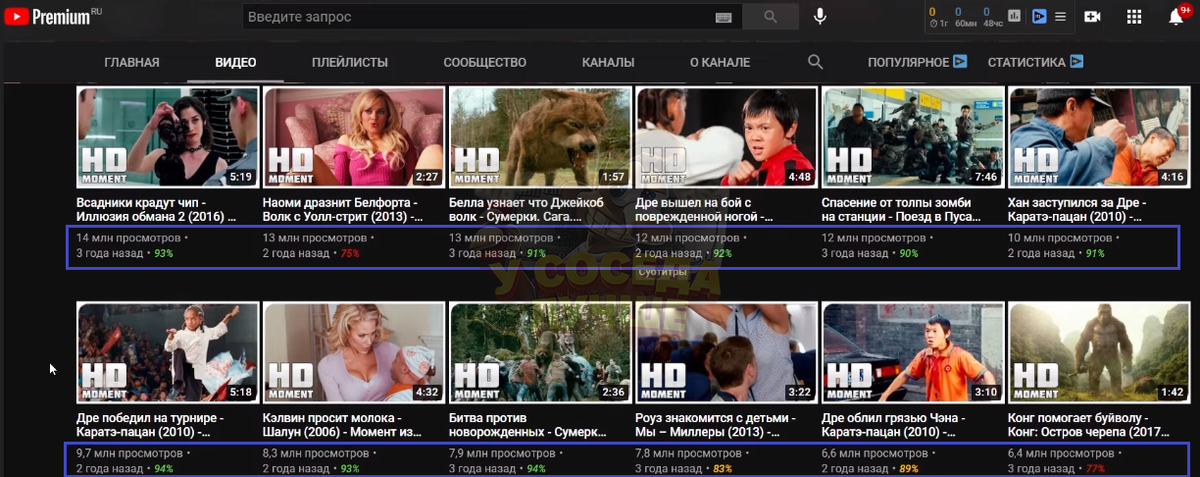Click the 6,6 млн просмотров text
Screen dimensions: 1200x477
(875, 453)
